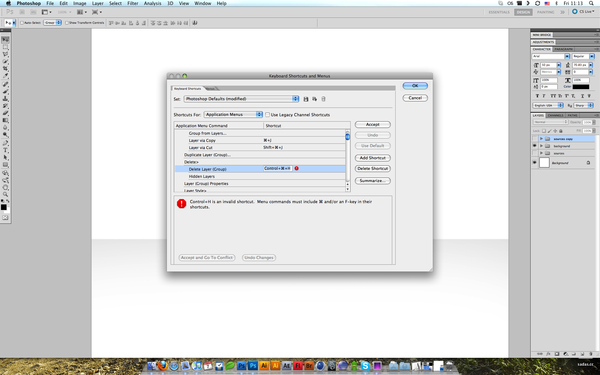600x375 pixels.
Task: Expand the sources copy layer group
Action: point(541,139)
